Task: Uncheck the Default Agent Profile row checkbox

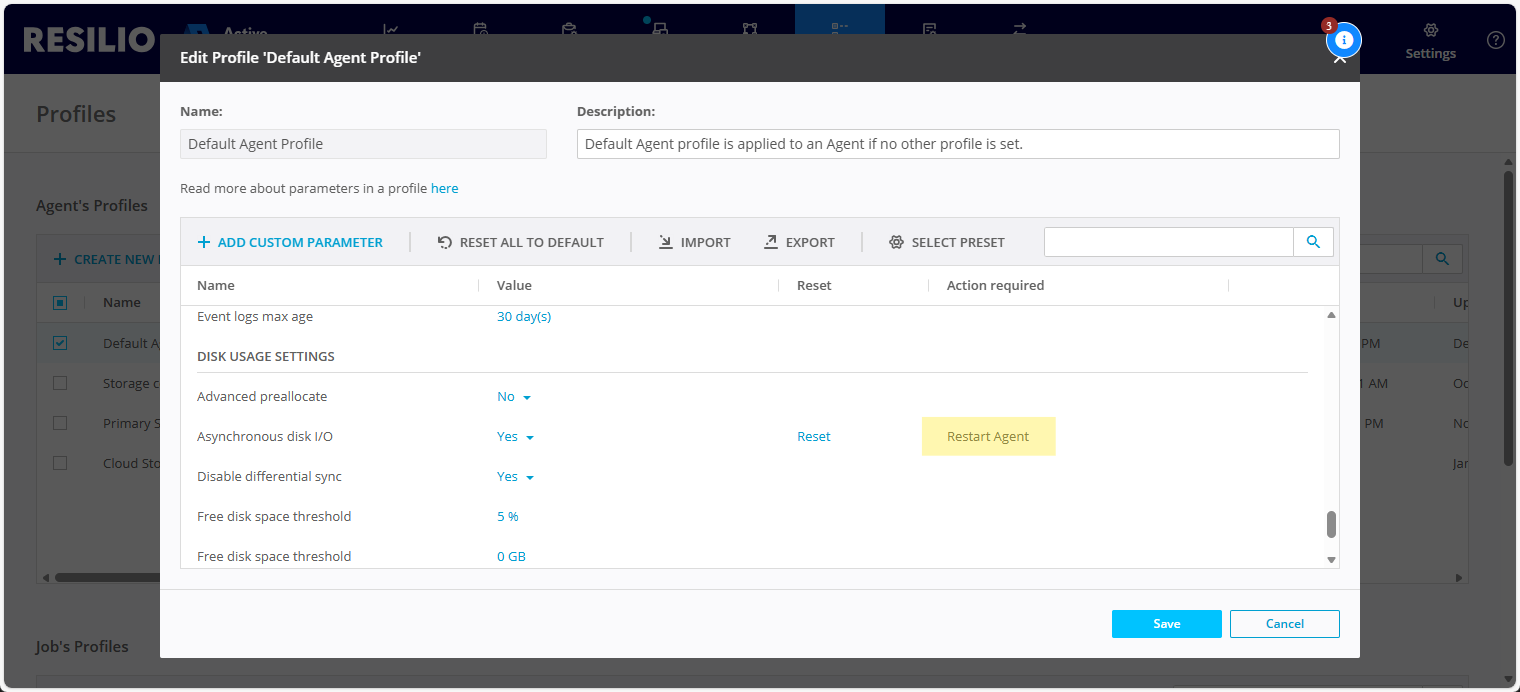Action: click(x=60, y=343)
